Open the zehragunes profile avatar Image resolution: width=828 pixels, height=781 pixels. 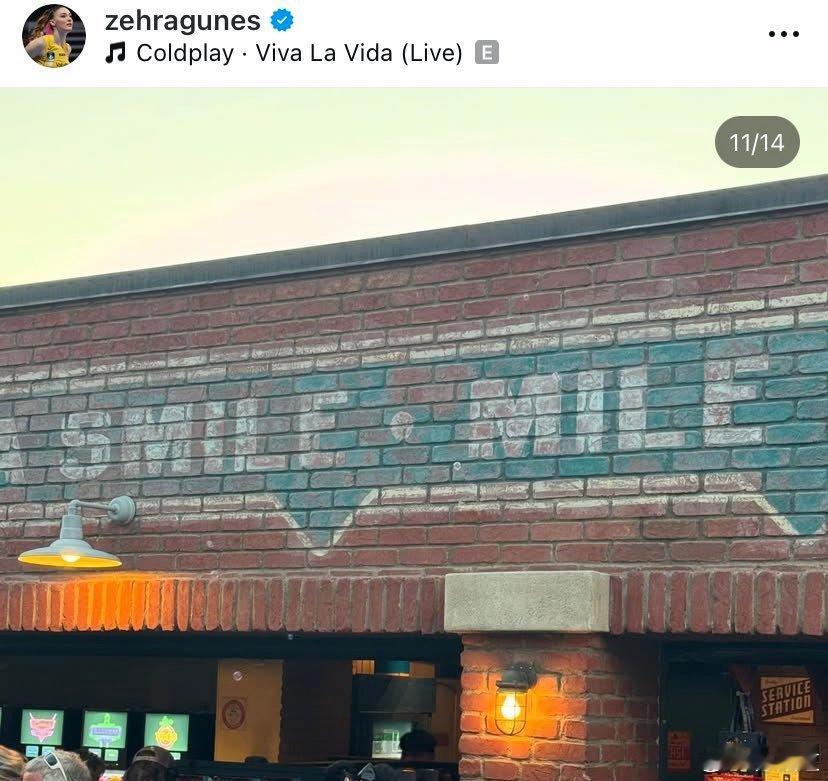tap(54, 35)
